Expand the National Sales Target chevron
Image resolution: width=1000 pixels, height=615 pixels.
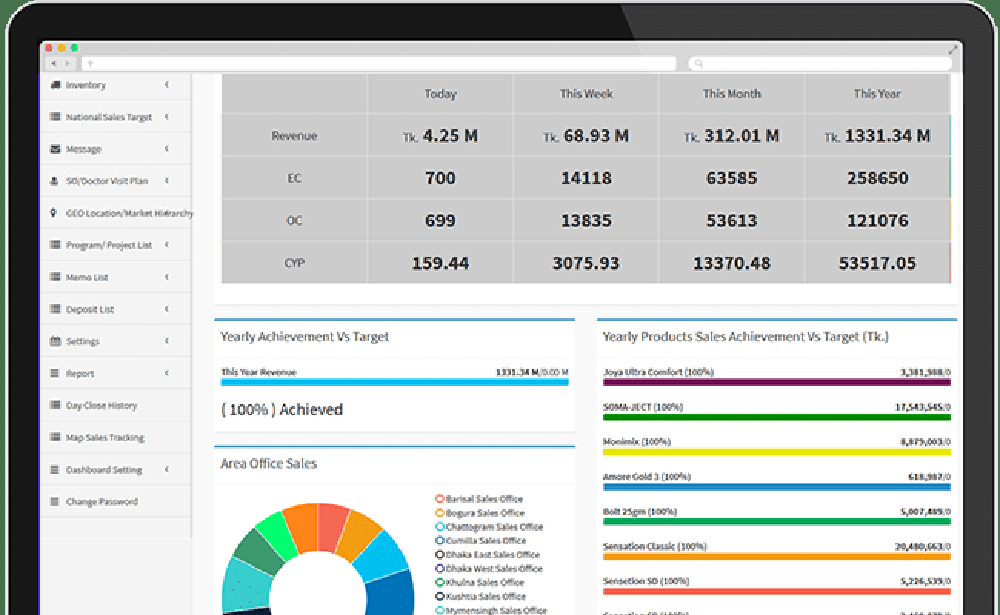click(167, 116)
